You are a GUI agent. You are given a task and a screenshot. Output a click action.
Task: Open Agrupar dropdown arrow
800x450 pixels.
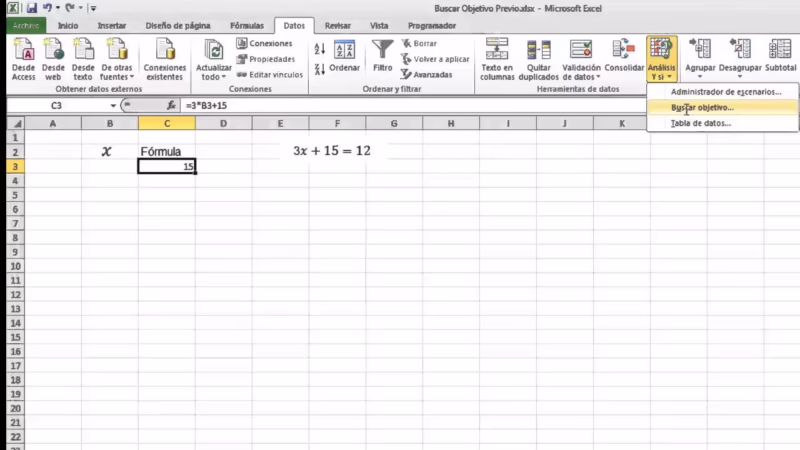700,77
